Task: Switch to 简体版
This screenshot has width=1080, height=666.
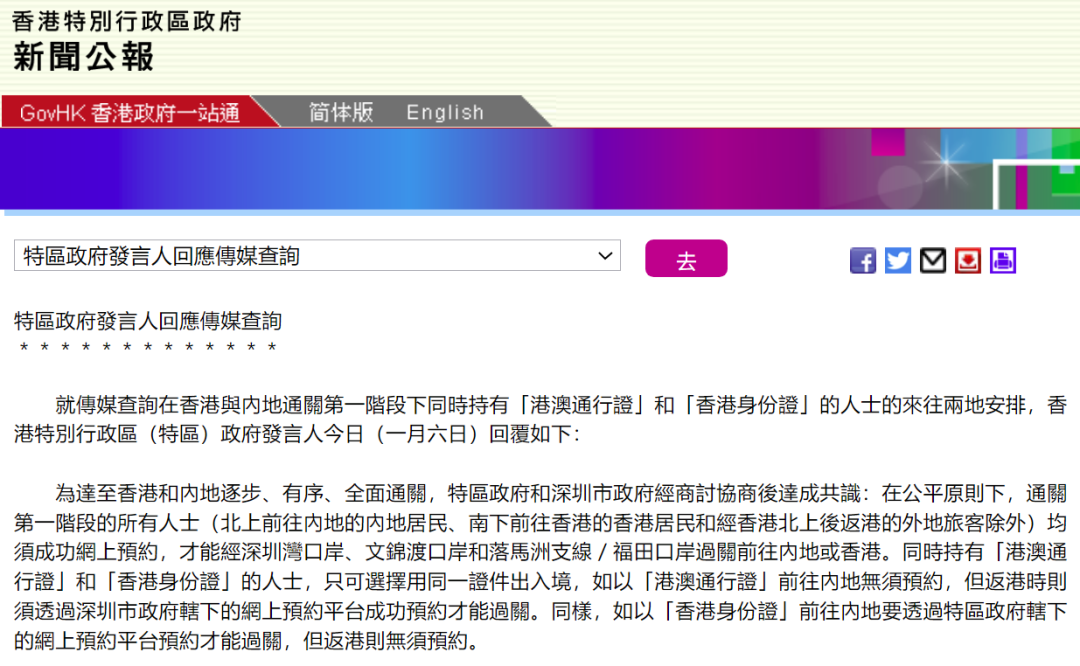Action: pyautogui.click(x=340, y=112)
